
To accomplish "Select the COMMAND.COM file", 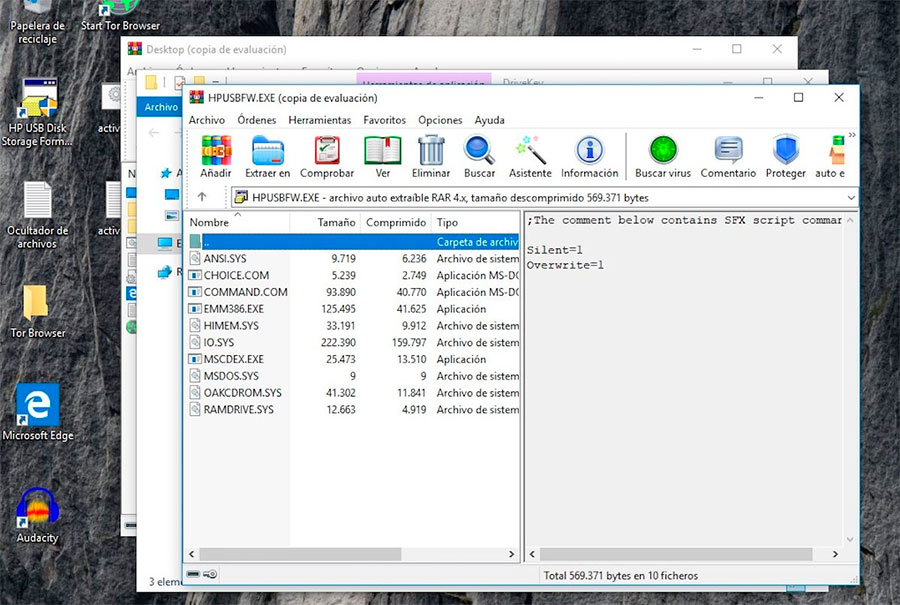I will pos(245,292).
